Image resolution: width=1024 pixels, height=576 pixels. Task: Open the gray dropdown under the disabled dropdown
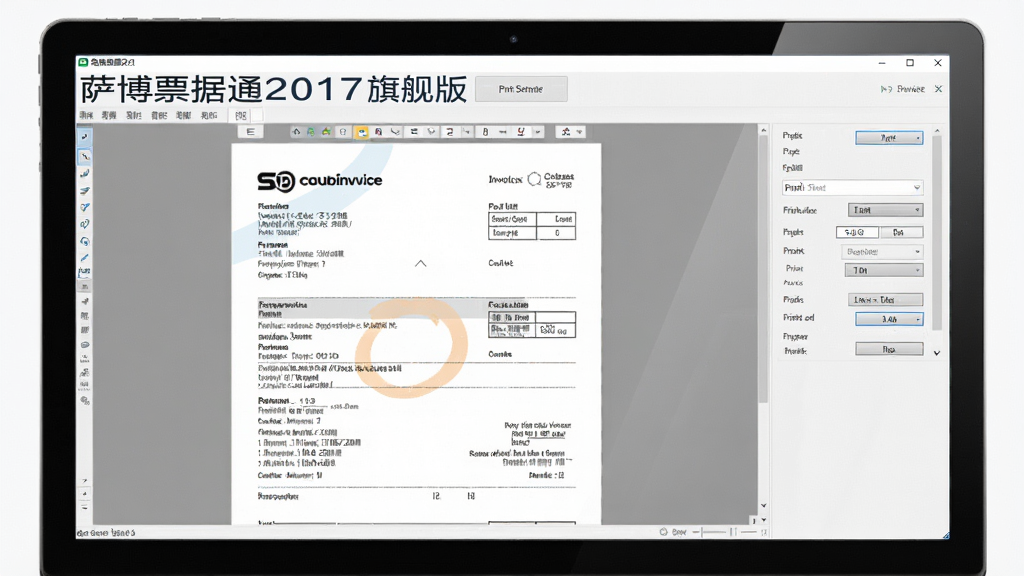pos(884,270)
